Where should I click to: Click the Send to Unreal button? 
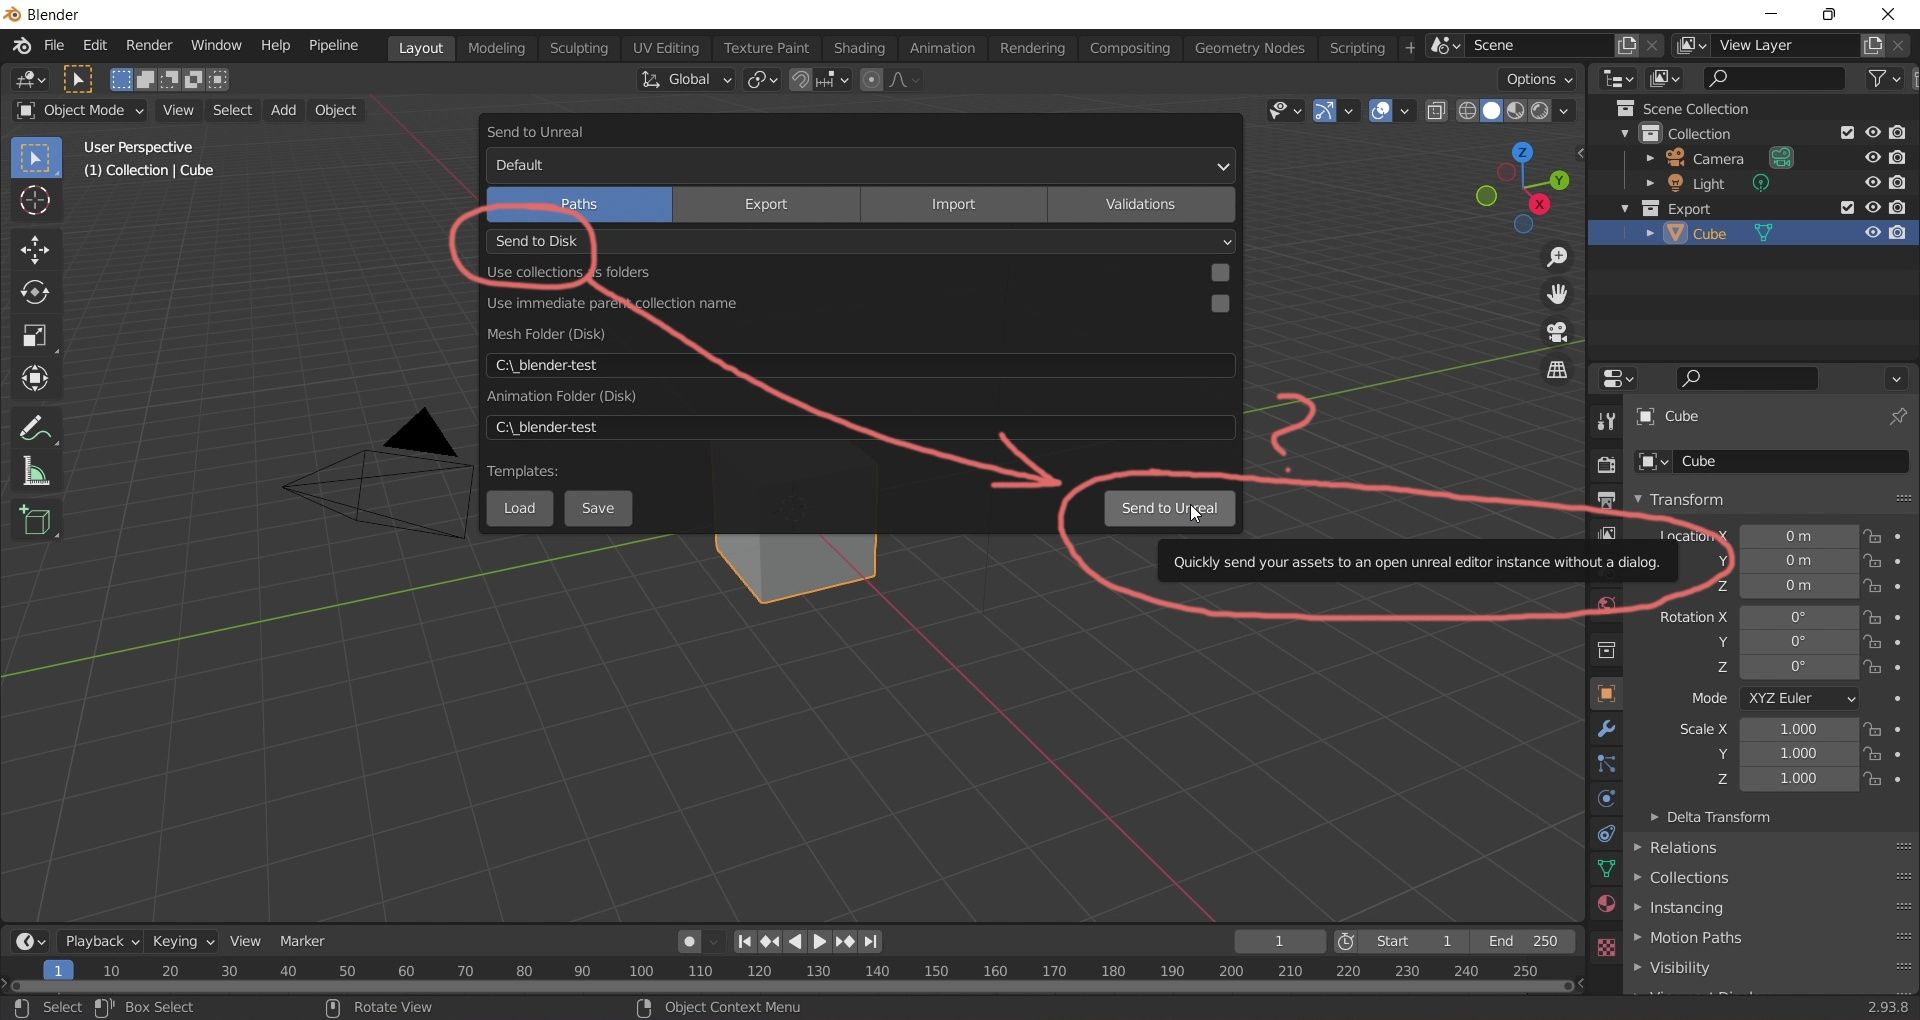click(1168, 508)
